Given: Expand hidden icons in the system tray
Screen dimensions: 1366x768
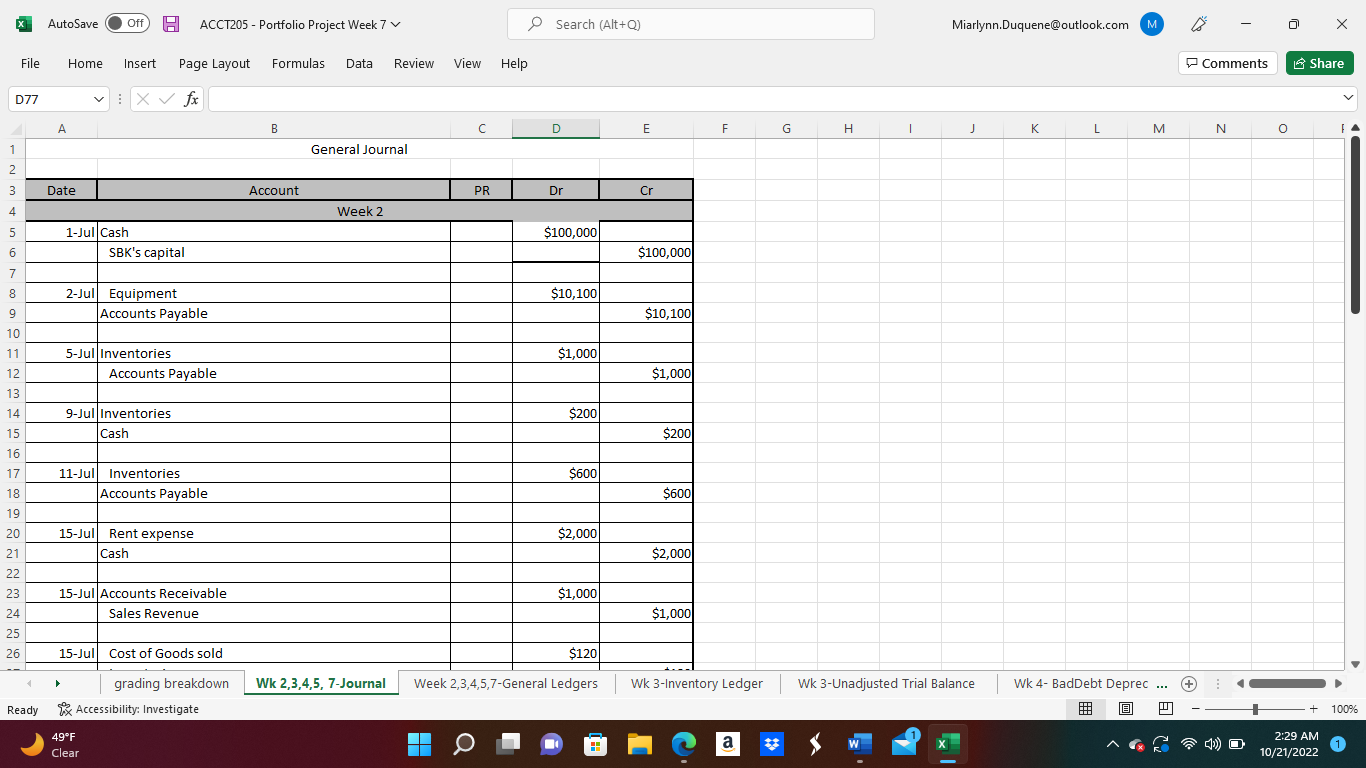Looking at the screenshot, I should point(1111,745).
